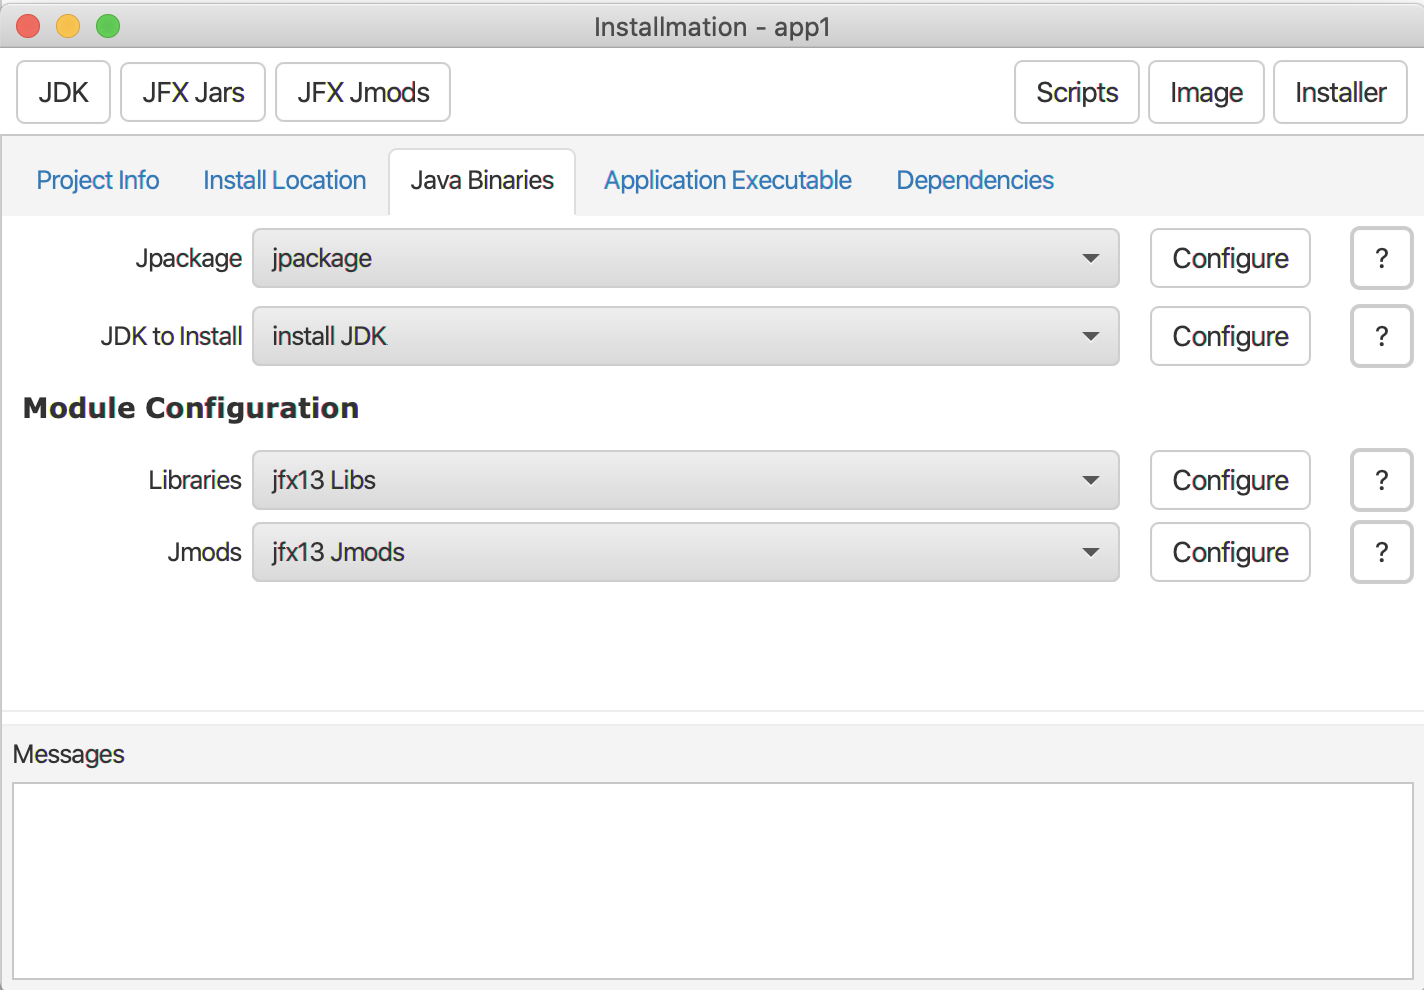Click the help button for Jpackage
The height and width of the screenshot is (990, 1424).
(x=1381, y=258)
